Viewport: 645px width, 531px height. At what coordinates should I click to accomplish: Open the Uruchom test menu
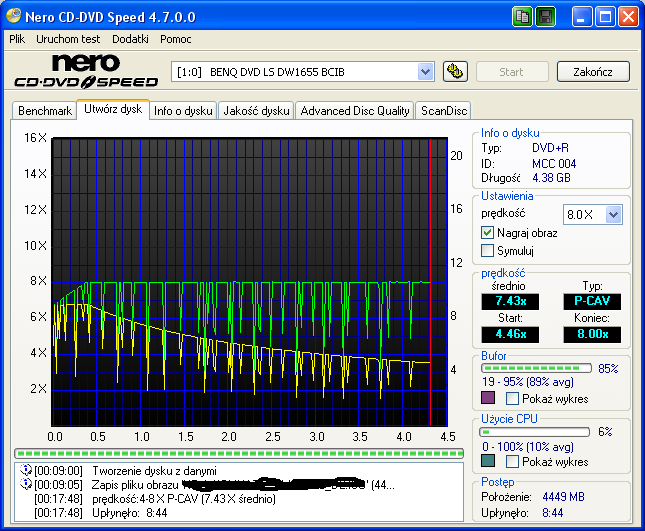pos(68,39)
